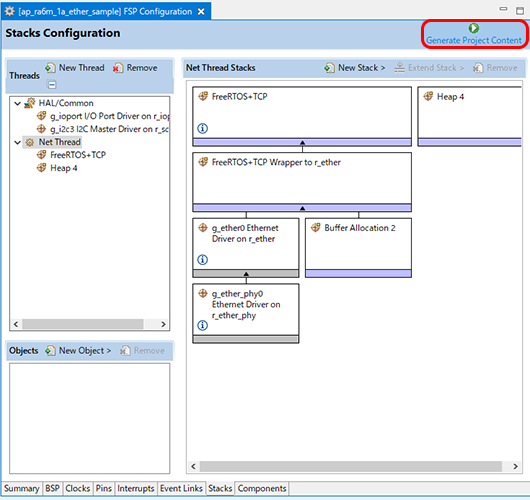Click the g_ether0 block module icon
This screenshot has width=530, height=500.
(x=203, y=228)
